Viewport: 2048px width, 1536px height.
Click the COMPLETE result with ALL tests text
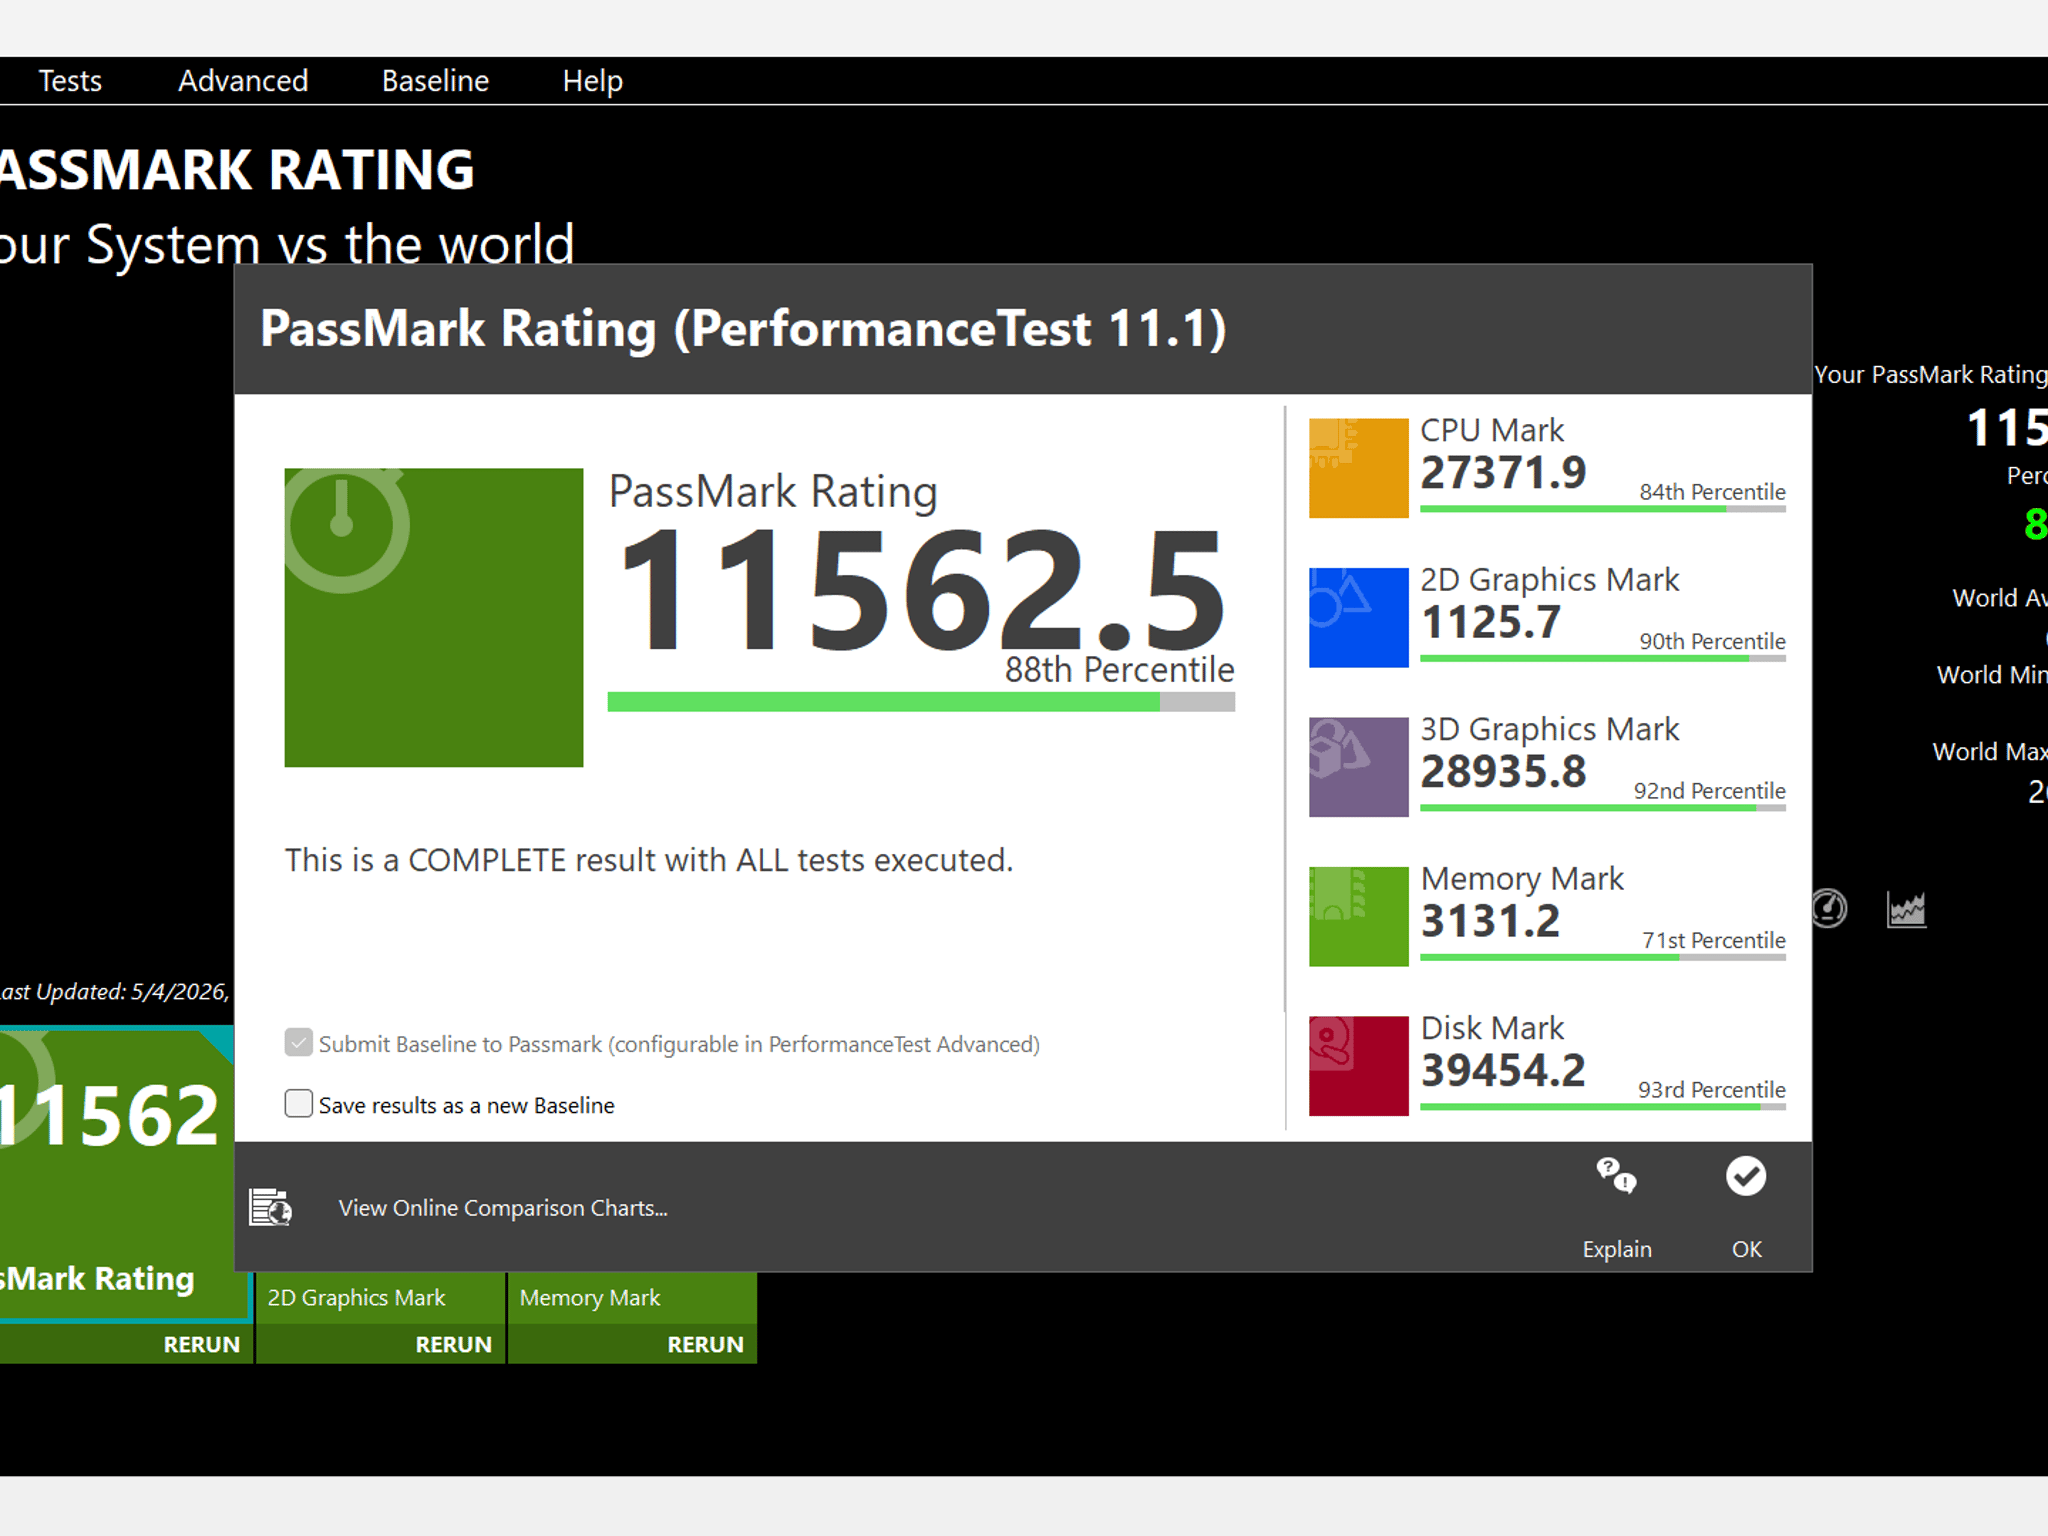coord(649,860)
